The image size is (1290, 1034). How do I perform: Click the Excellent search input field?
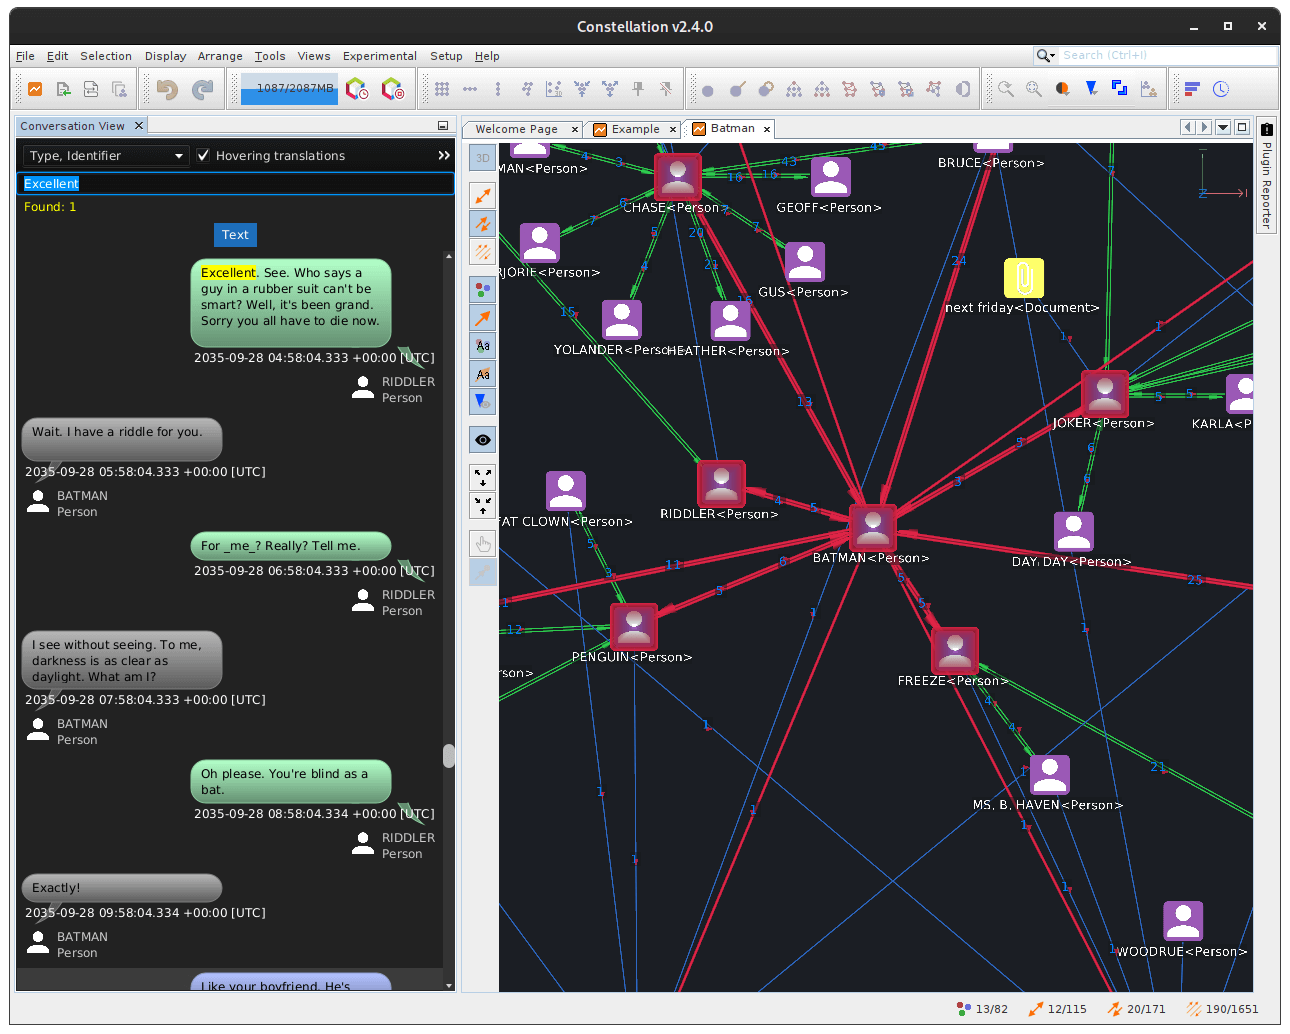pyautogui.click(x=236, y=184)
